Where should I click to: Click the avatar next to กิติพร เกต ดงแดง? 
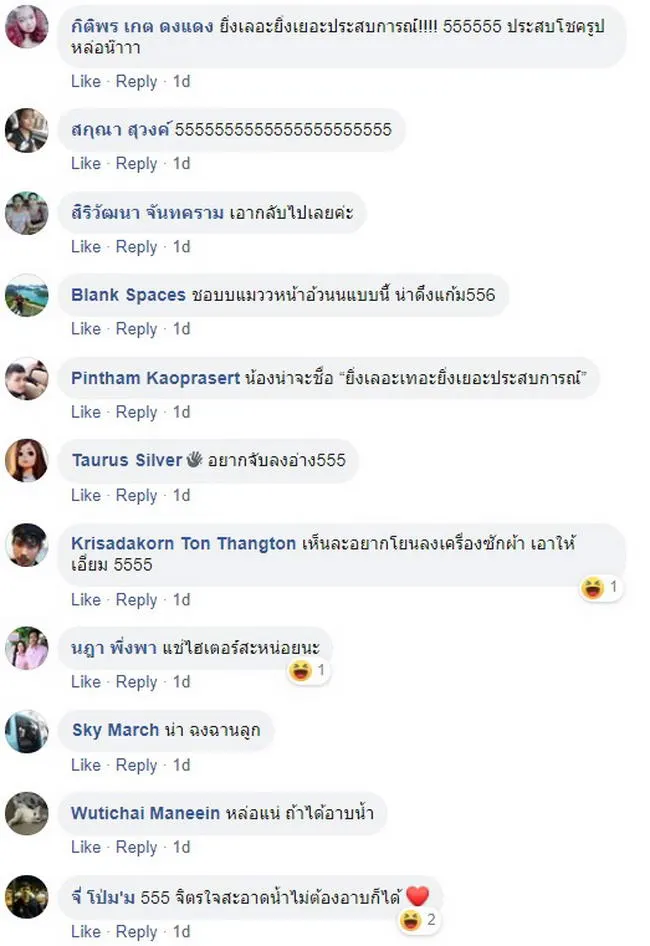tap(26, 27)
